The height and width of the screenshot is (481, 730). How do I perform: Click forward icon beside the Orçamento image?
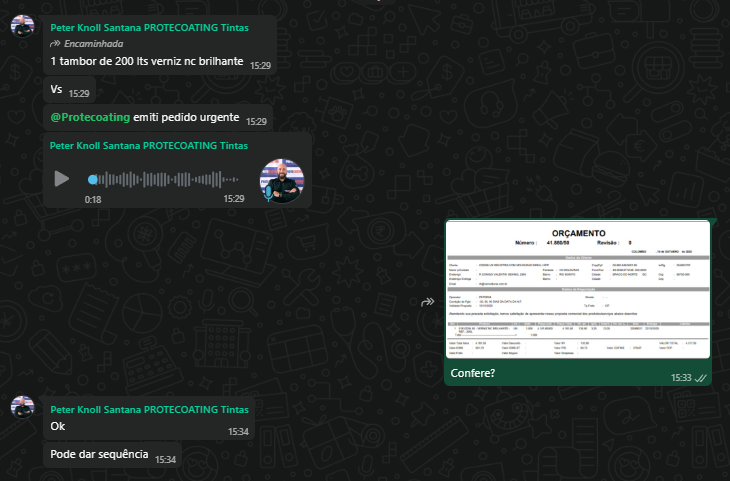pyautogui.click(x=427, y=302)
